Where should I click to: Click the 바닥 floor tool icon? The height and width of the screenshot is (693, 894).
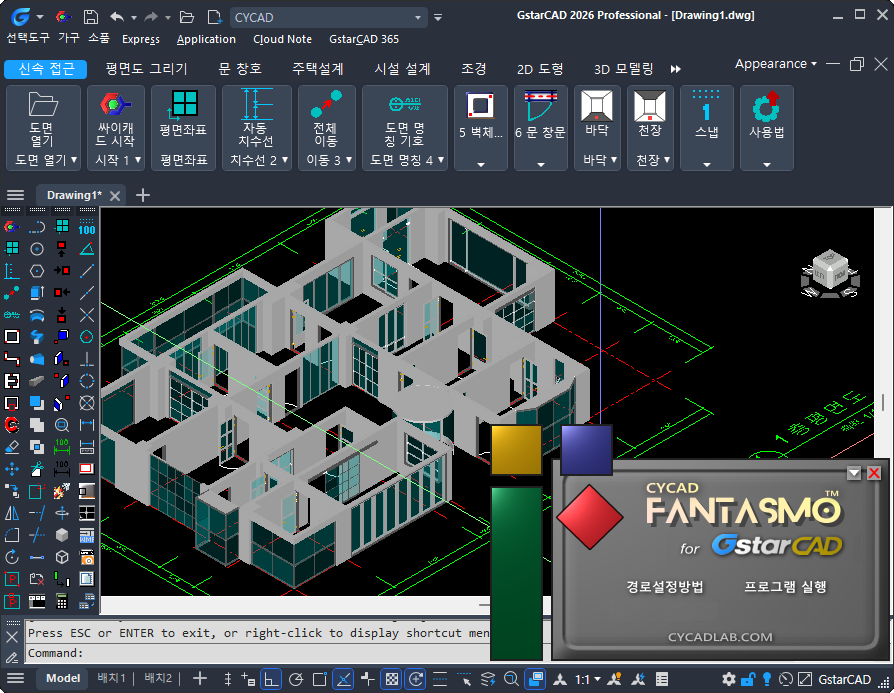[596, 106]
